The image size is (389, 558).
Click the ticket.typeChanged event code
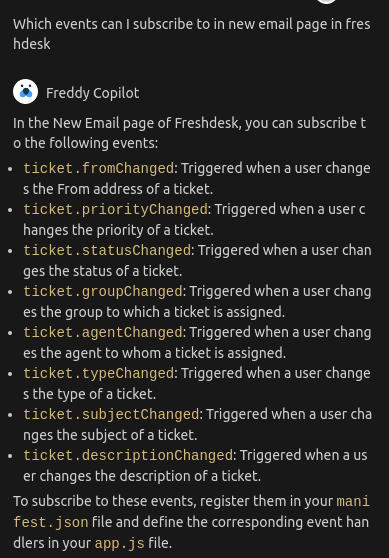point(99,374)
